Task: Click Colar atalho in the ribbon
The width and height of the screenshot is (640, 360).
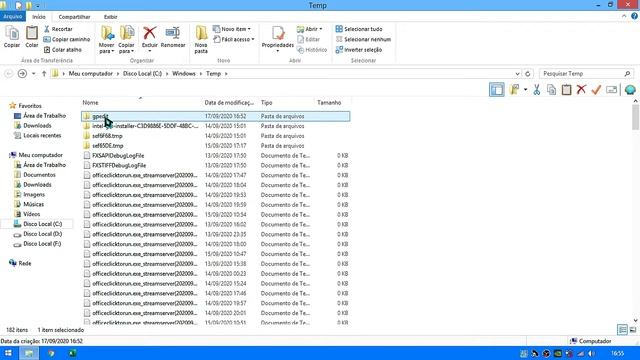Action: point(62,50)
